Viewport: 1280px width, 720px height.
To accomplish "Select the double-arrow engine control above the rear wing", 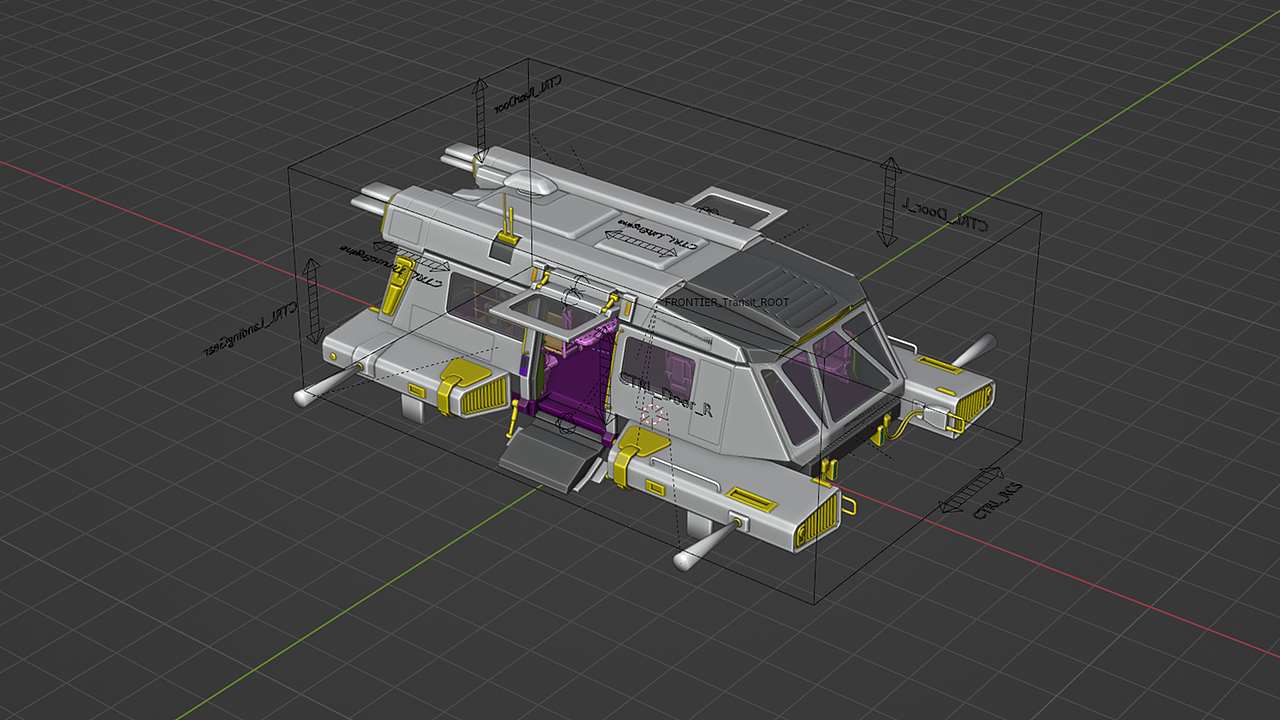I will 411,256.
